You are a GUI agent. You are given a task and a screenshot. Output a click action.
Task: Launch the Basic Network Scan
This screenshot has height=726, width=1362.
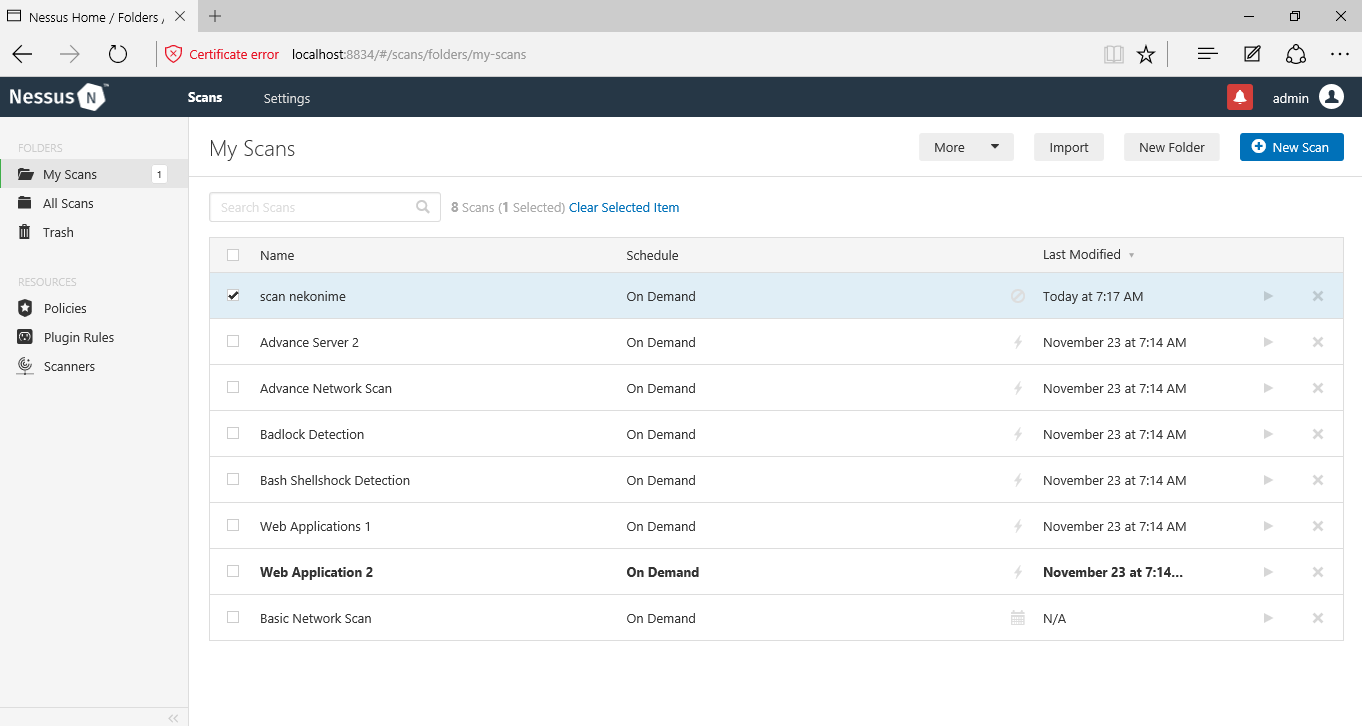pyautogui.click(x=1268, y=618)
